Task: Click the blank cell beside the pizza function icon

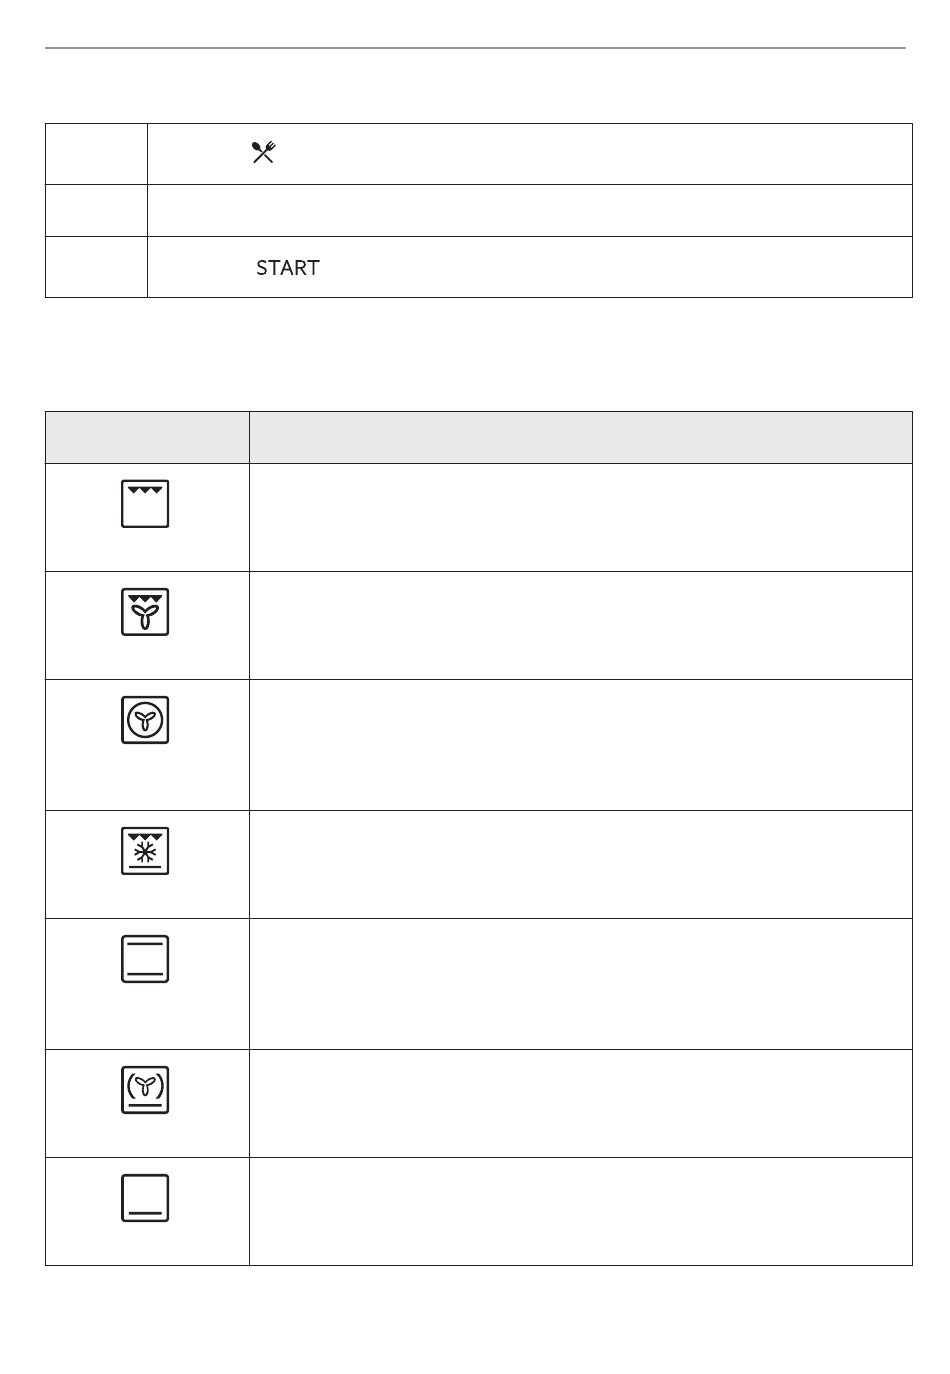Action: (581, 1104)
